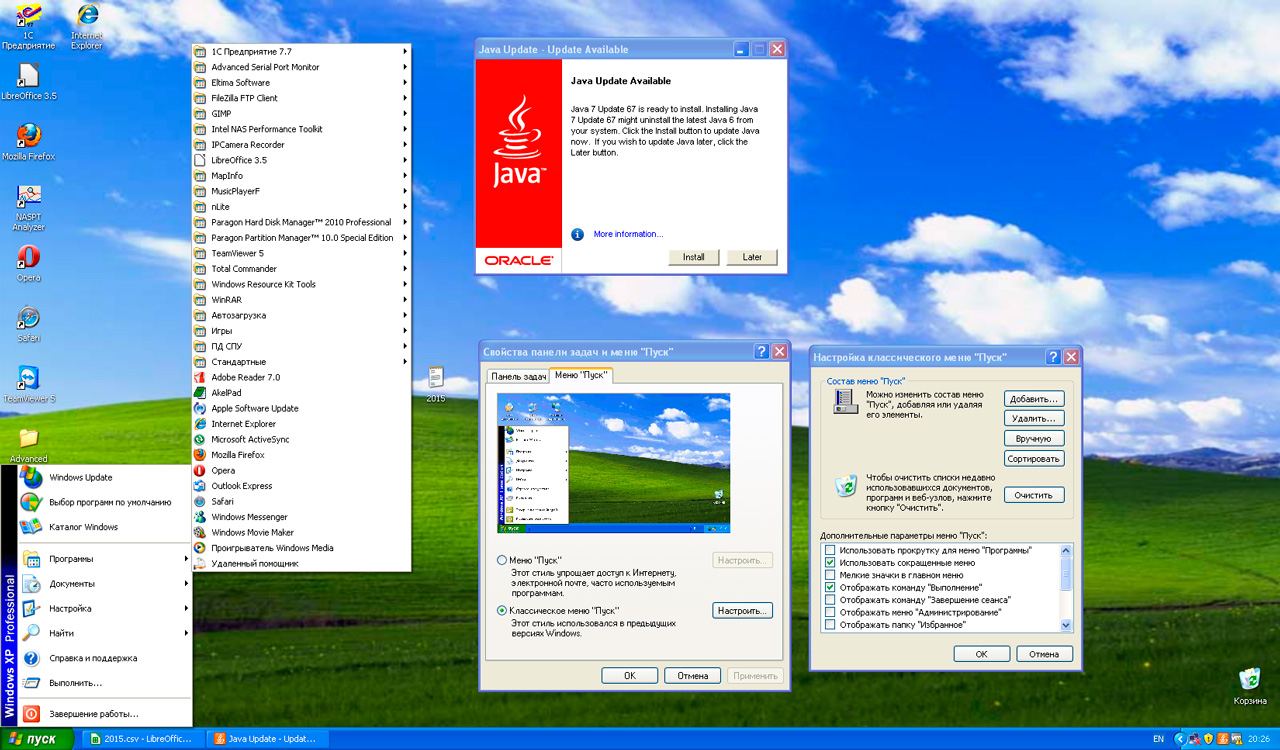Open NASPT Analyzer desktop shortcut
Screen dimensions: 1280x750
29,198
